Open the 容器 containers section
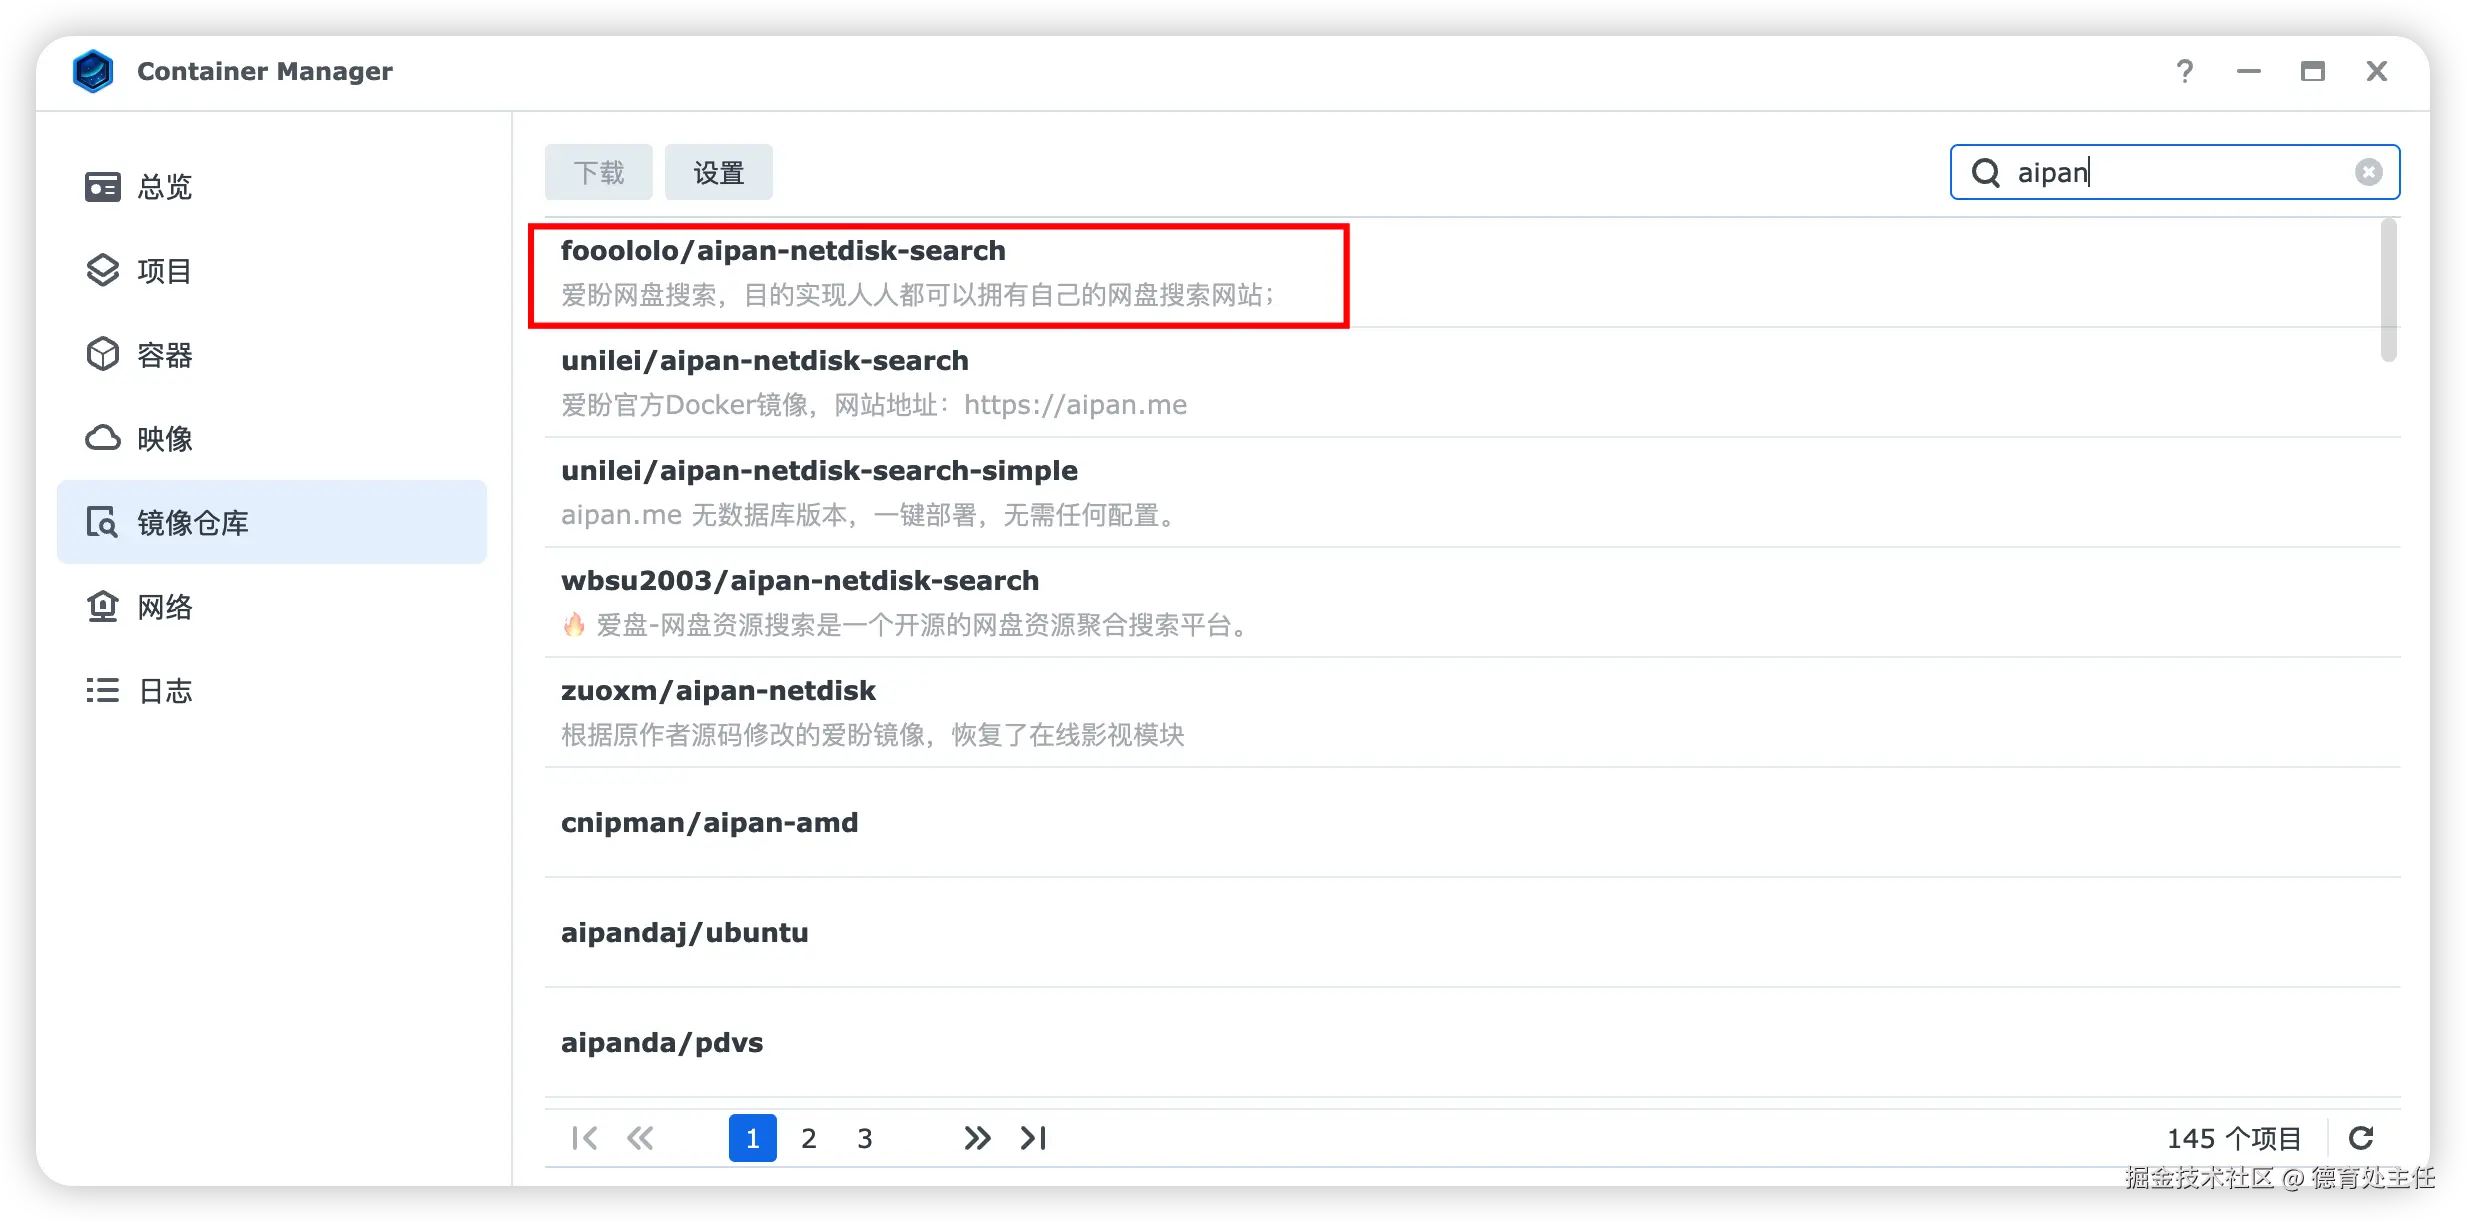The height and width of the screenshot is (1222, 2466). 165,355
